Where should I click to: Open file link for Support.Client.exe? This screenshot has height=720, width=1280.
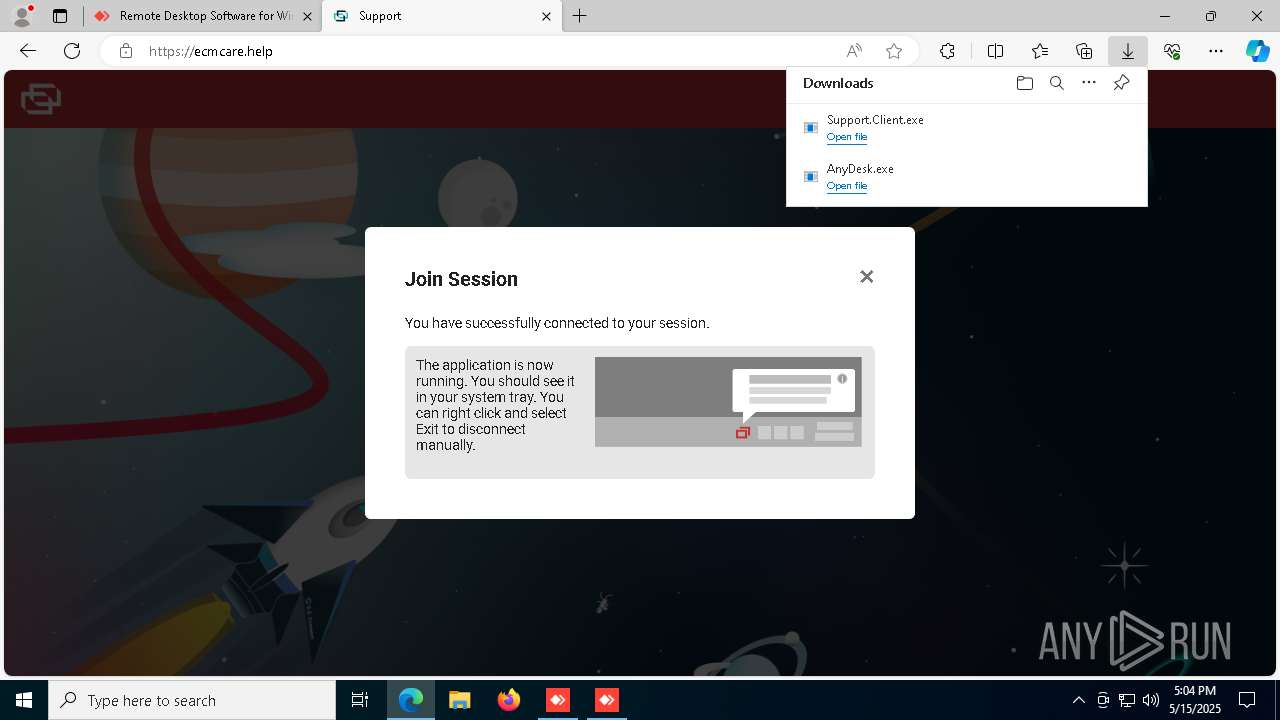[847, 137]
